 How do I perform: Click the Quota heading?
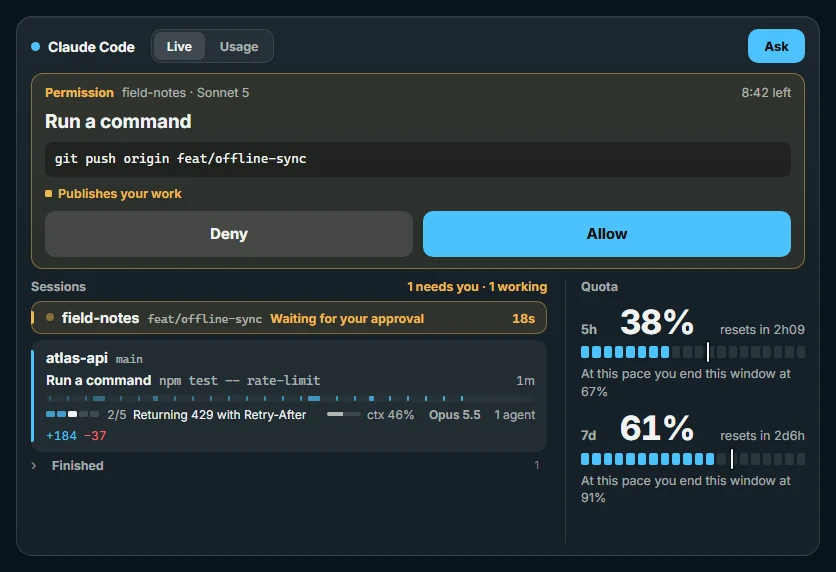599,286
